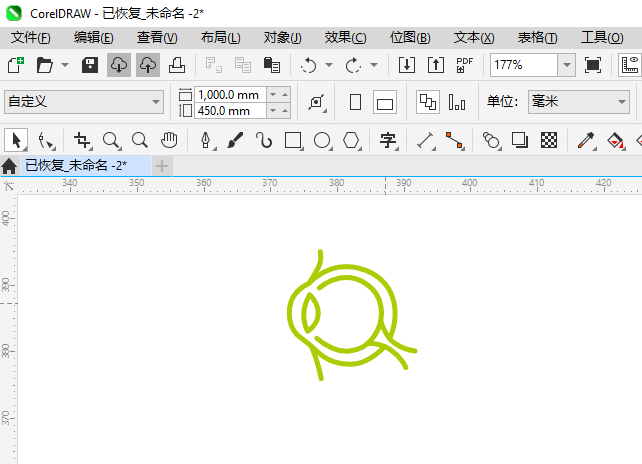This screenshot has height=464, width=642.
Task: Pick the Polygon tool
Action: pos(351,140)
